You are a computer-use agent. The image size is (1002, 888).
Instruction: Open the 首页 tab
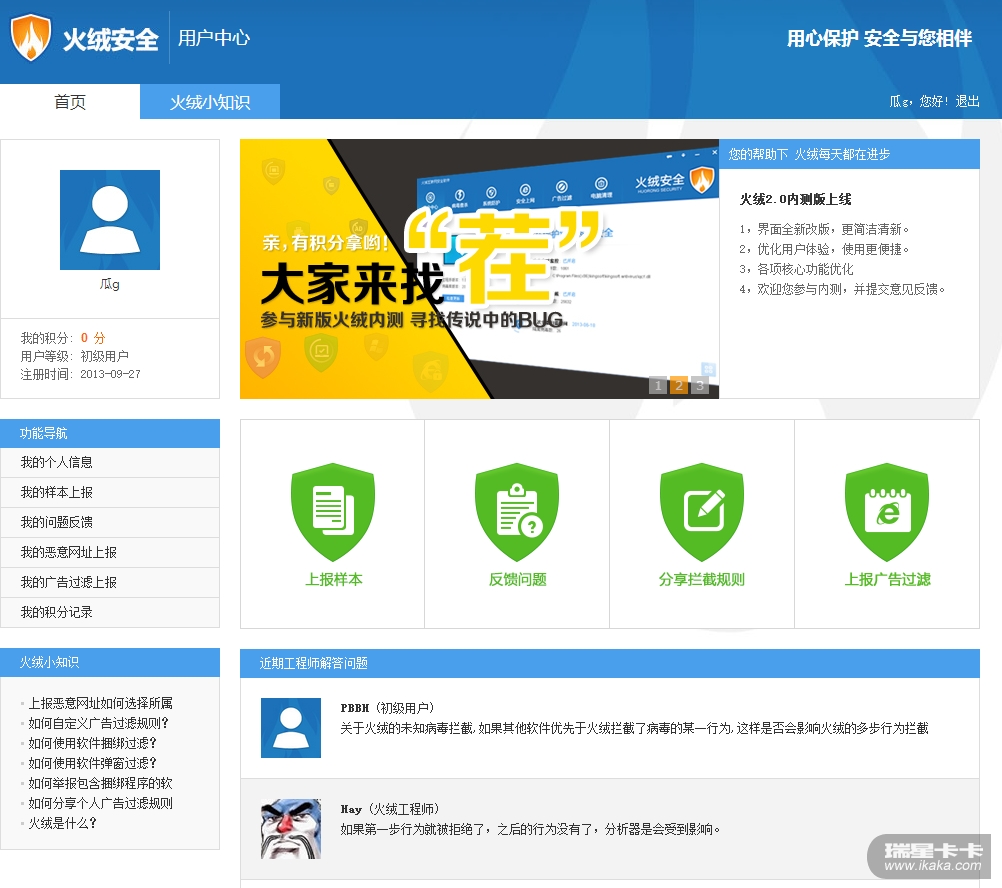click(70, 102)
